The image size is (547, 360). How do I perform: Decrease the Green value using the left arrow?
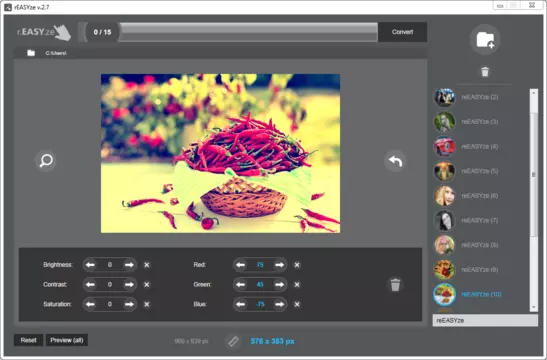point(240,285)
